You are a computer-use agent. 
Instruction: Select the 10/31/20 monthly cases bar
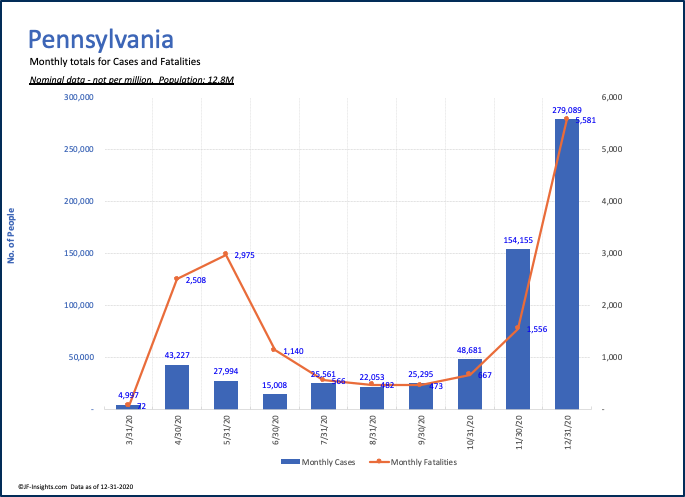(x=469, y=384)
